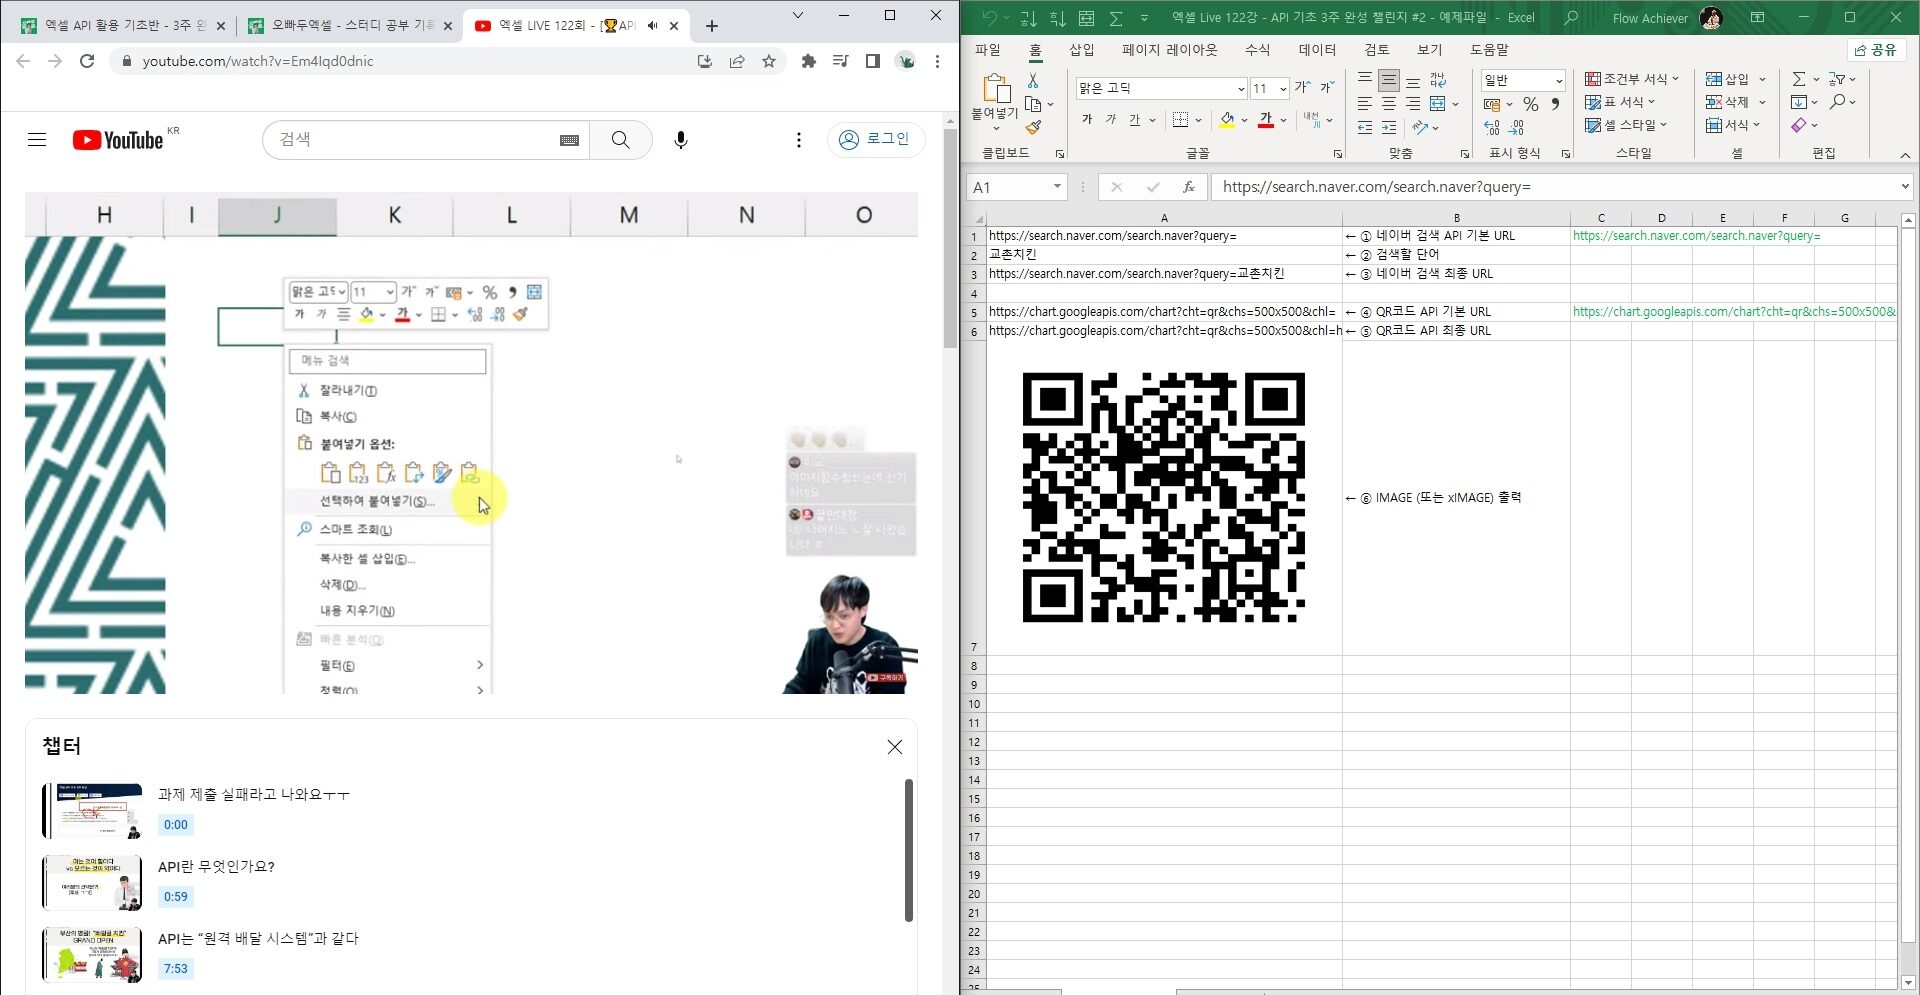Click the YouTube search magnifier button
Screen dimensions: 1920x995
621,140
